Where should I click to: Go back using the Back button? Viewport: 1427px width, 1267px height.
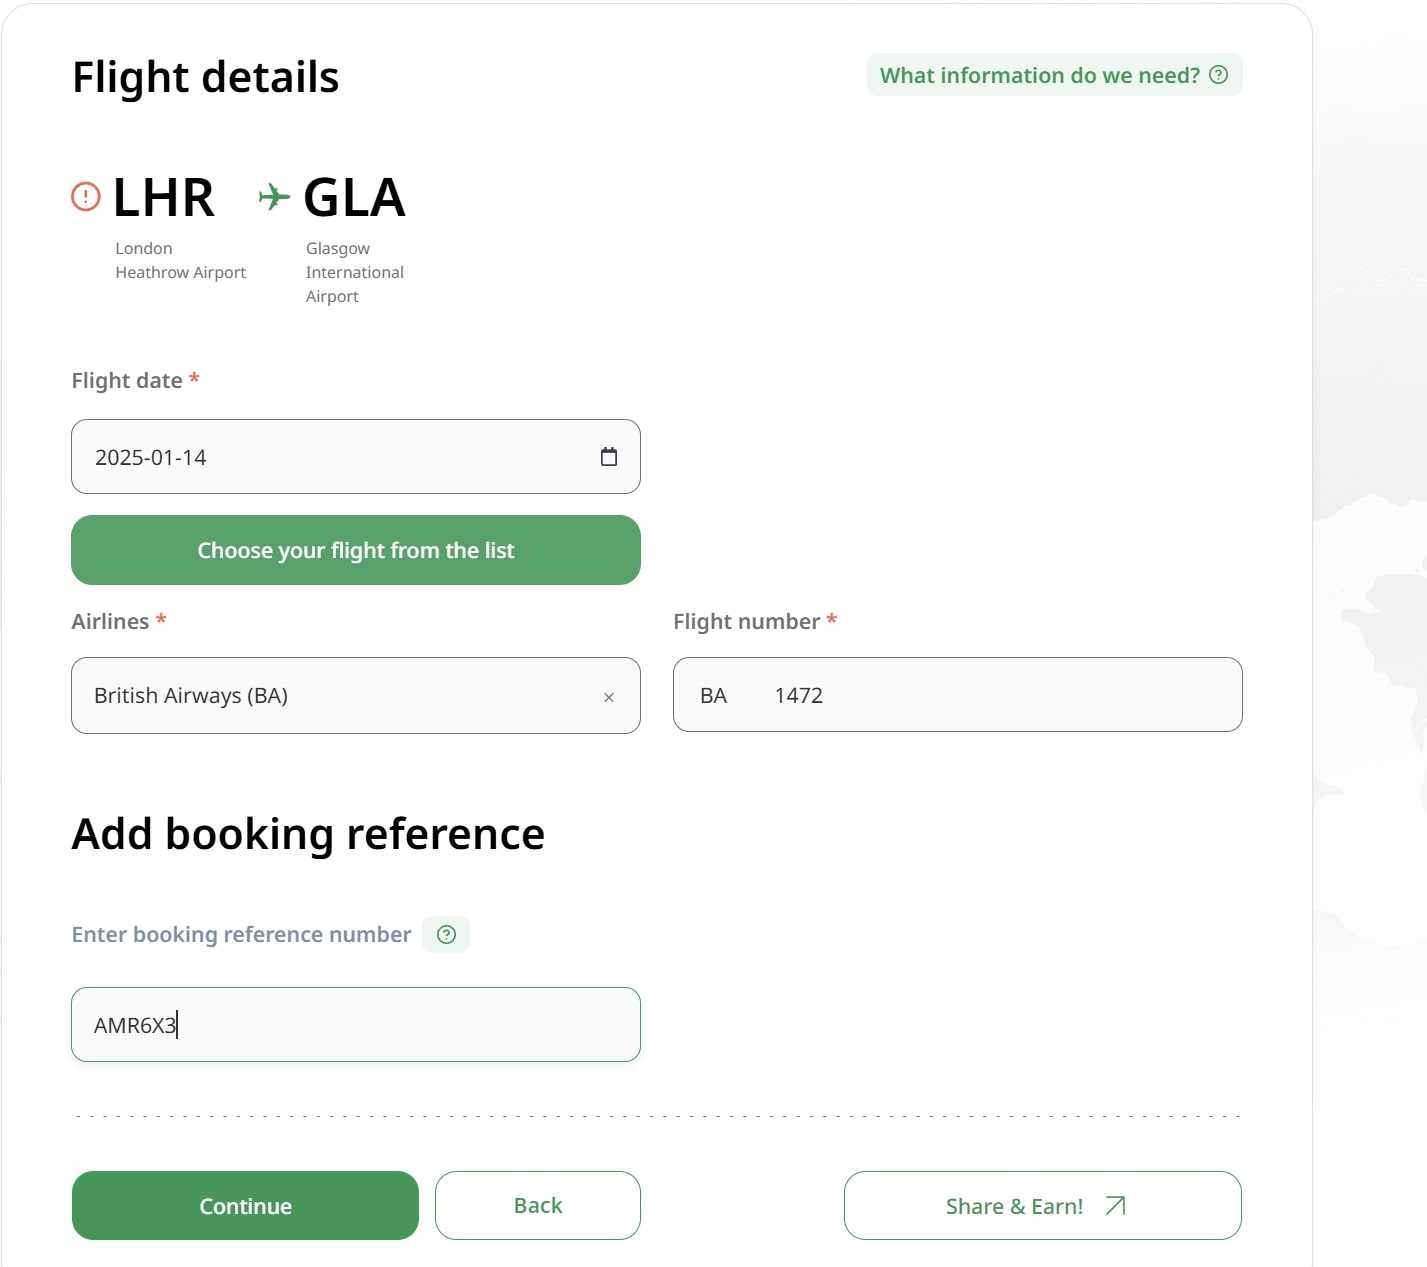537,1205
